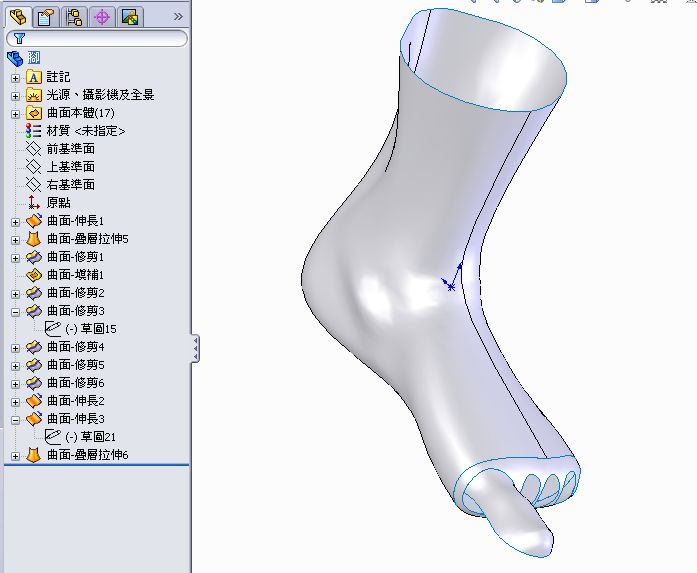Click the feature tree filter field
The height and width of the screenshot is (573, 697).
click(97, 39)
